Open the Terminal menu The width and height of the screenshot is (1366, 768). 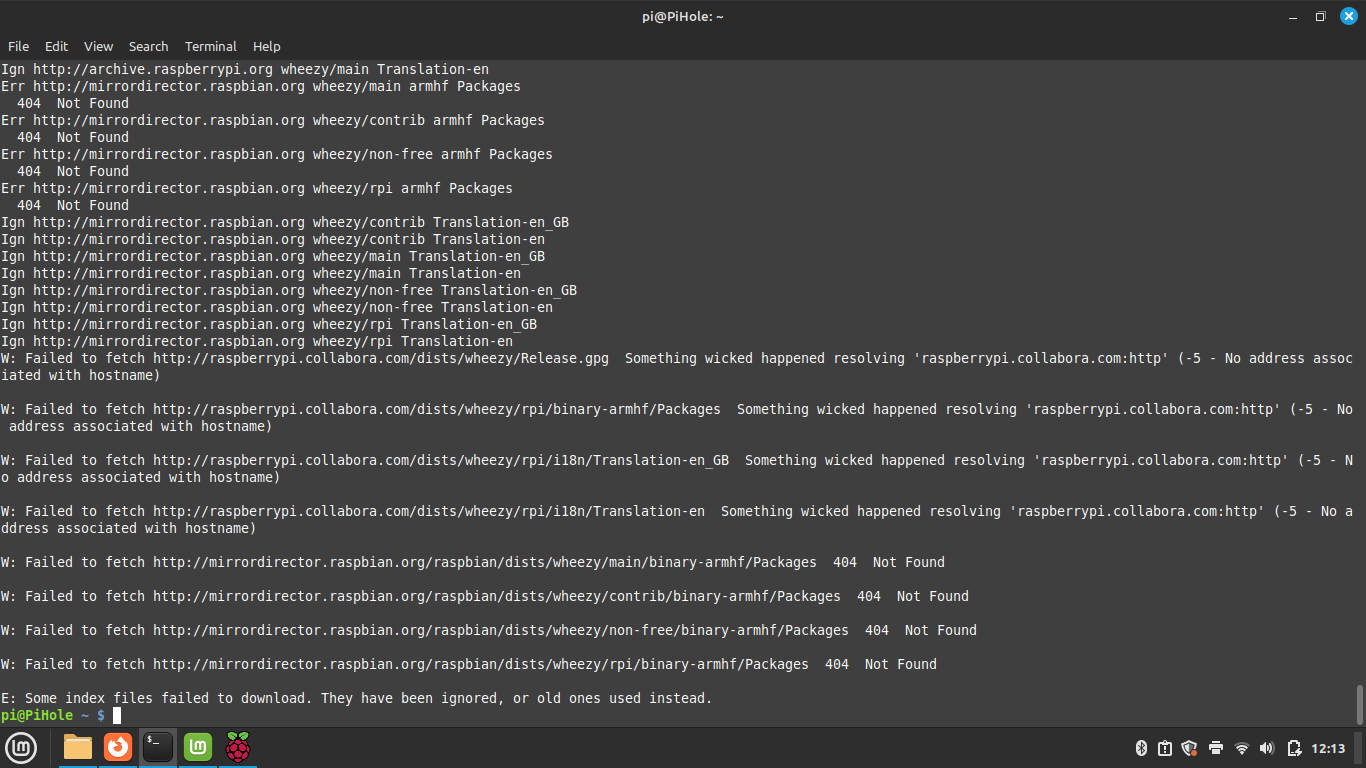click(x=211, y=46)
